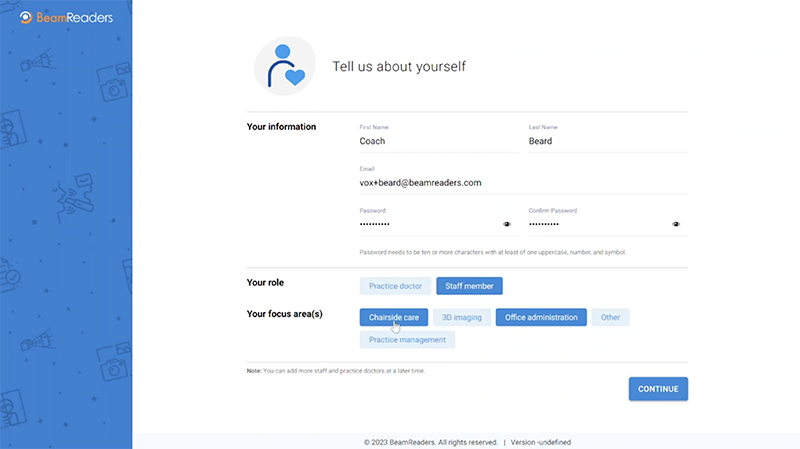Focus the First Name field
Image resolution: width=800 pixels, height=449 pixels.
[439, 141]
